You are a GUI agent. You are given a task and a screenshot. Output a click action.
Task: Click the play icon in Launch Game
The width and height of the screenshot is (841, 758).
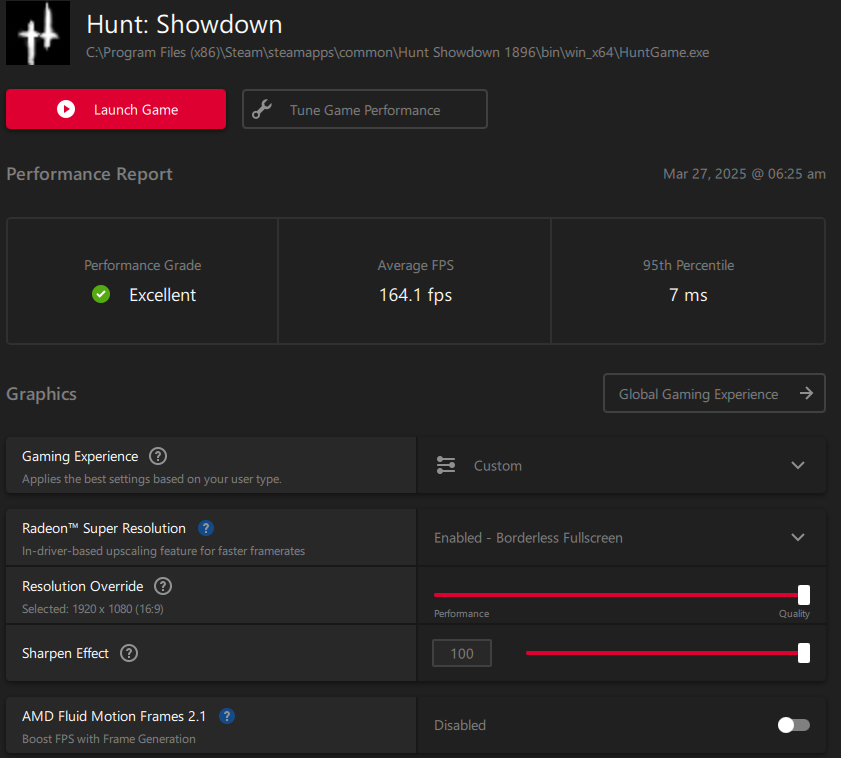[66, 109]
